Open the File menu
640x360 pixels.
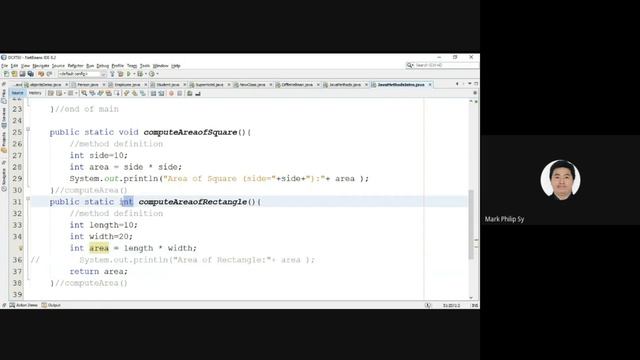[x=4, y=66]
